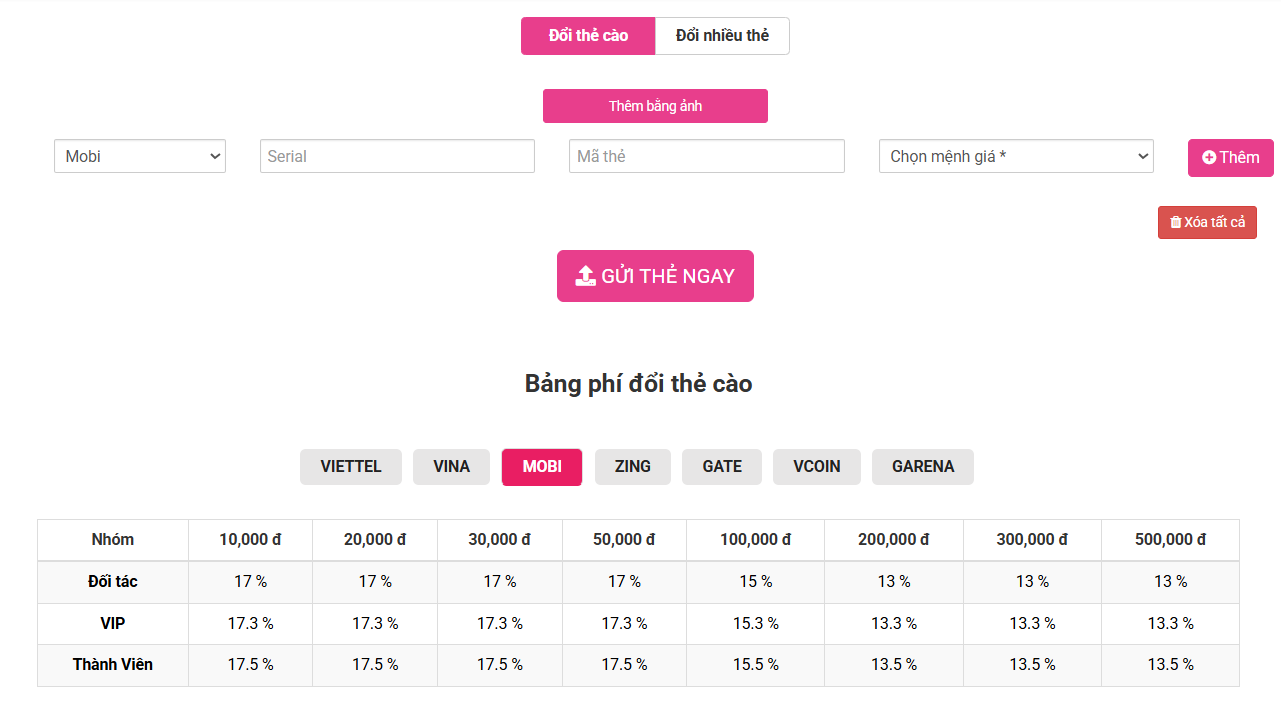Switch to the Đổi thẻ cào tab
Screen dimensions: 1281x705
coord(588,36)
